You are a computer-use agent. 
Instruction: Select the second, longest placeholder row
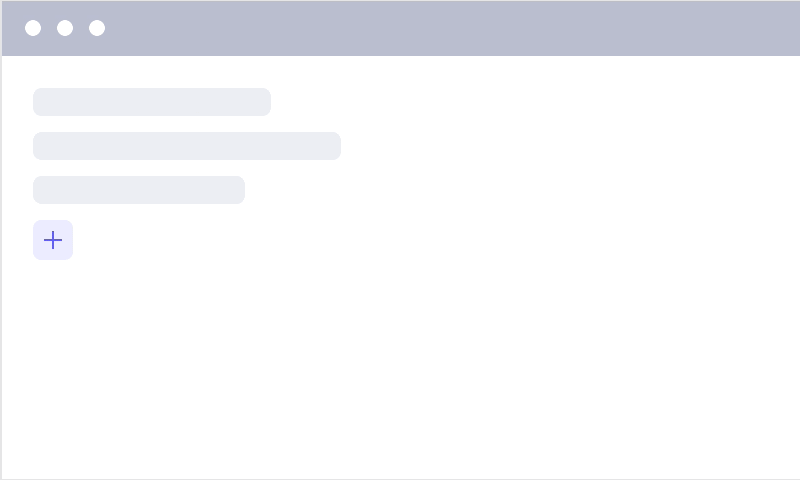[187, 146]
